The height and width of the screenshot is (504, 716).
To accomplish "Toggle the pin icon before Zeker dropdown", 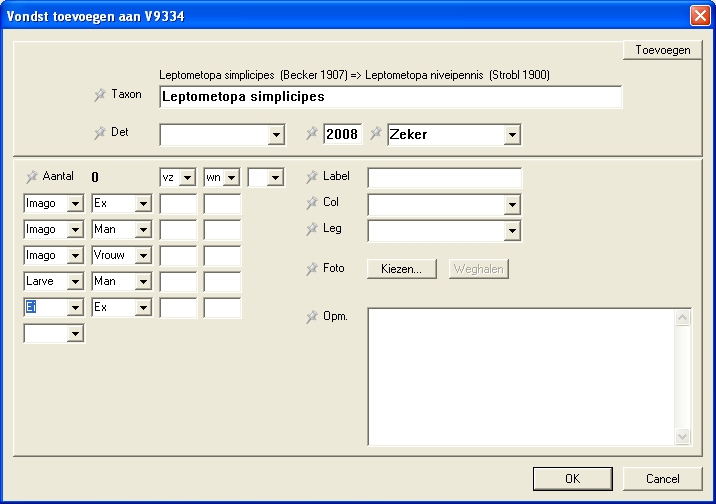I will point(376,134).
